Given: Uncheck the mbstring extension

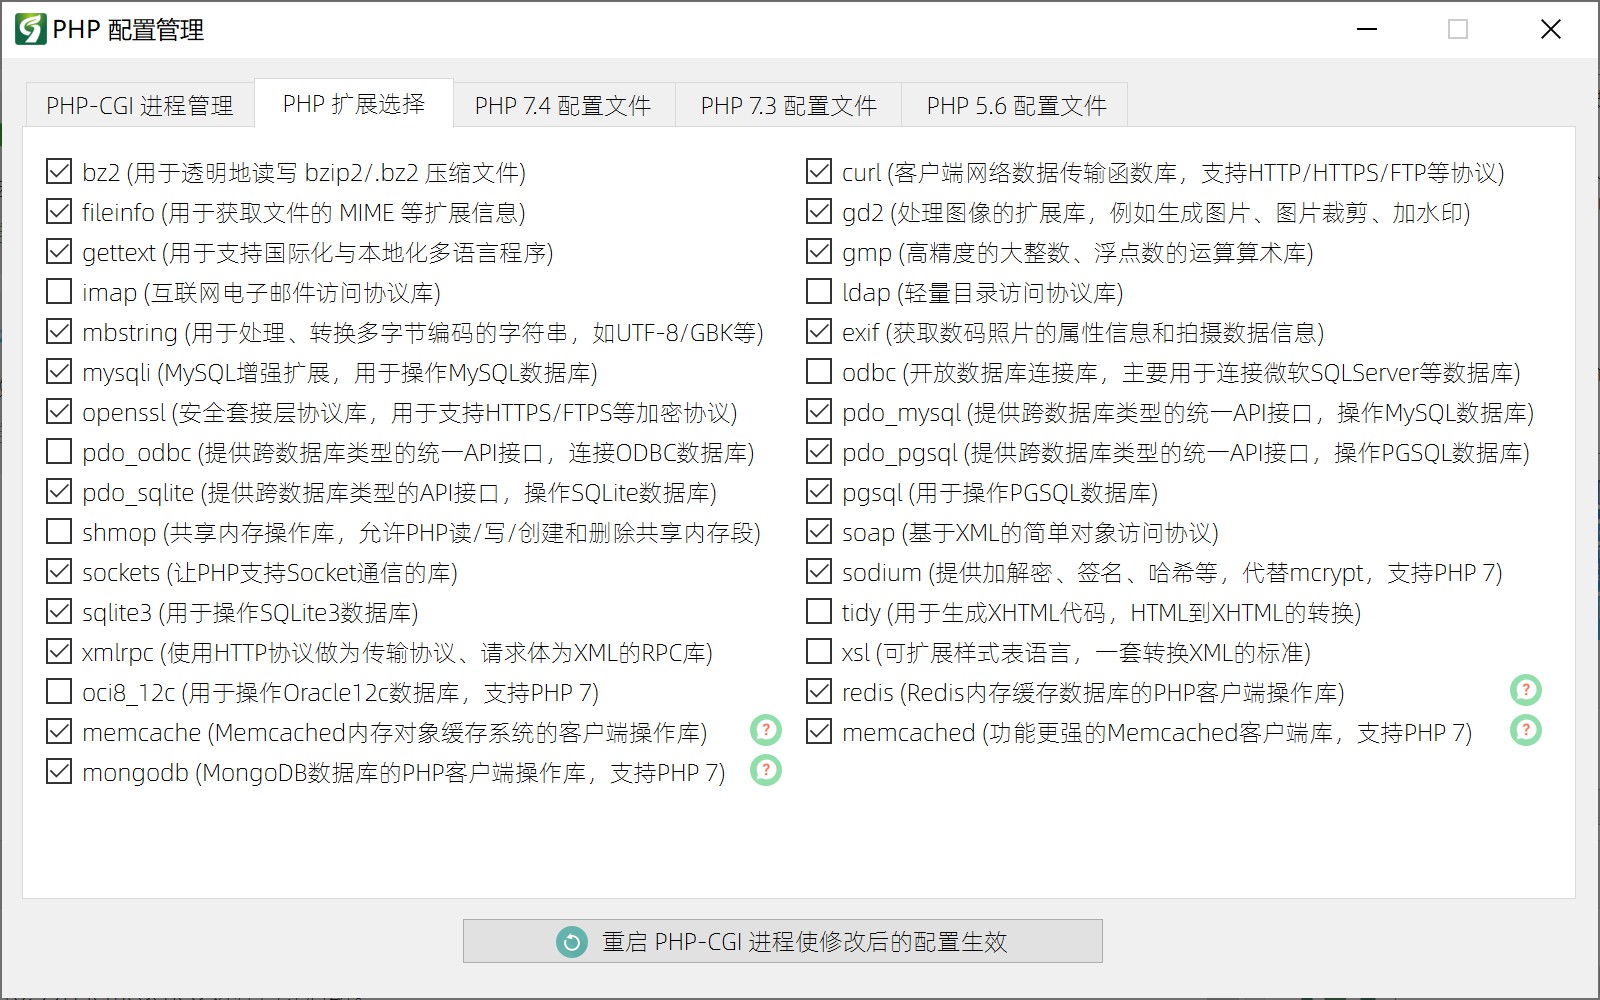Looking at the screenshot, I should click(x=59, y=332).
